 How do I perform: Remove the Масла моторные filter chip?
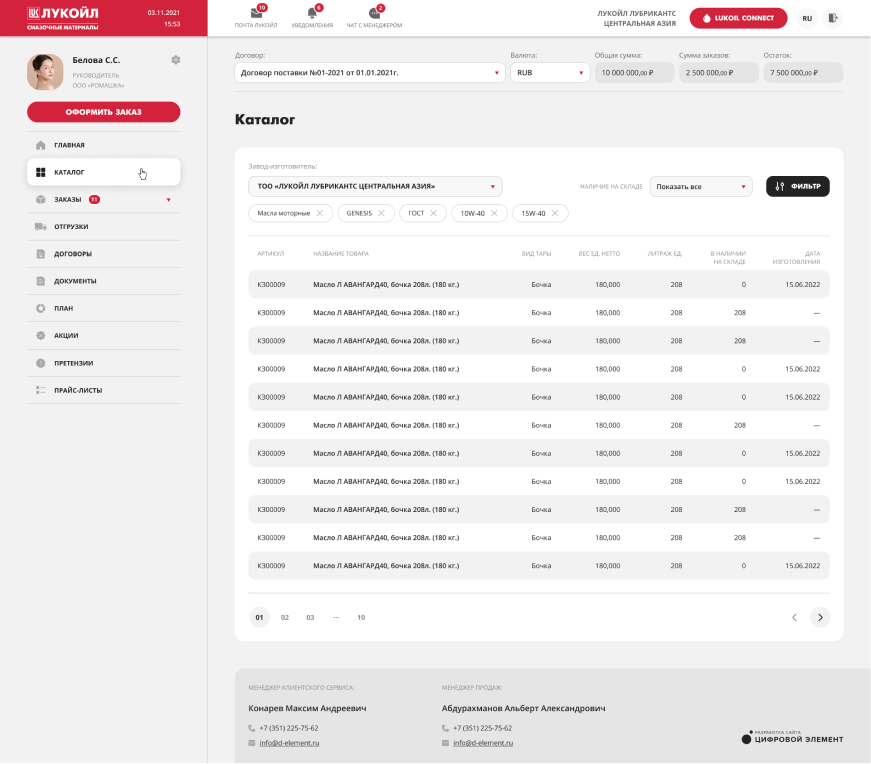(320, 213)
